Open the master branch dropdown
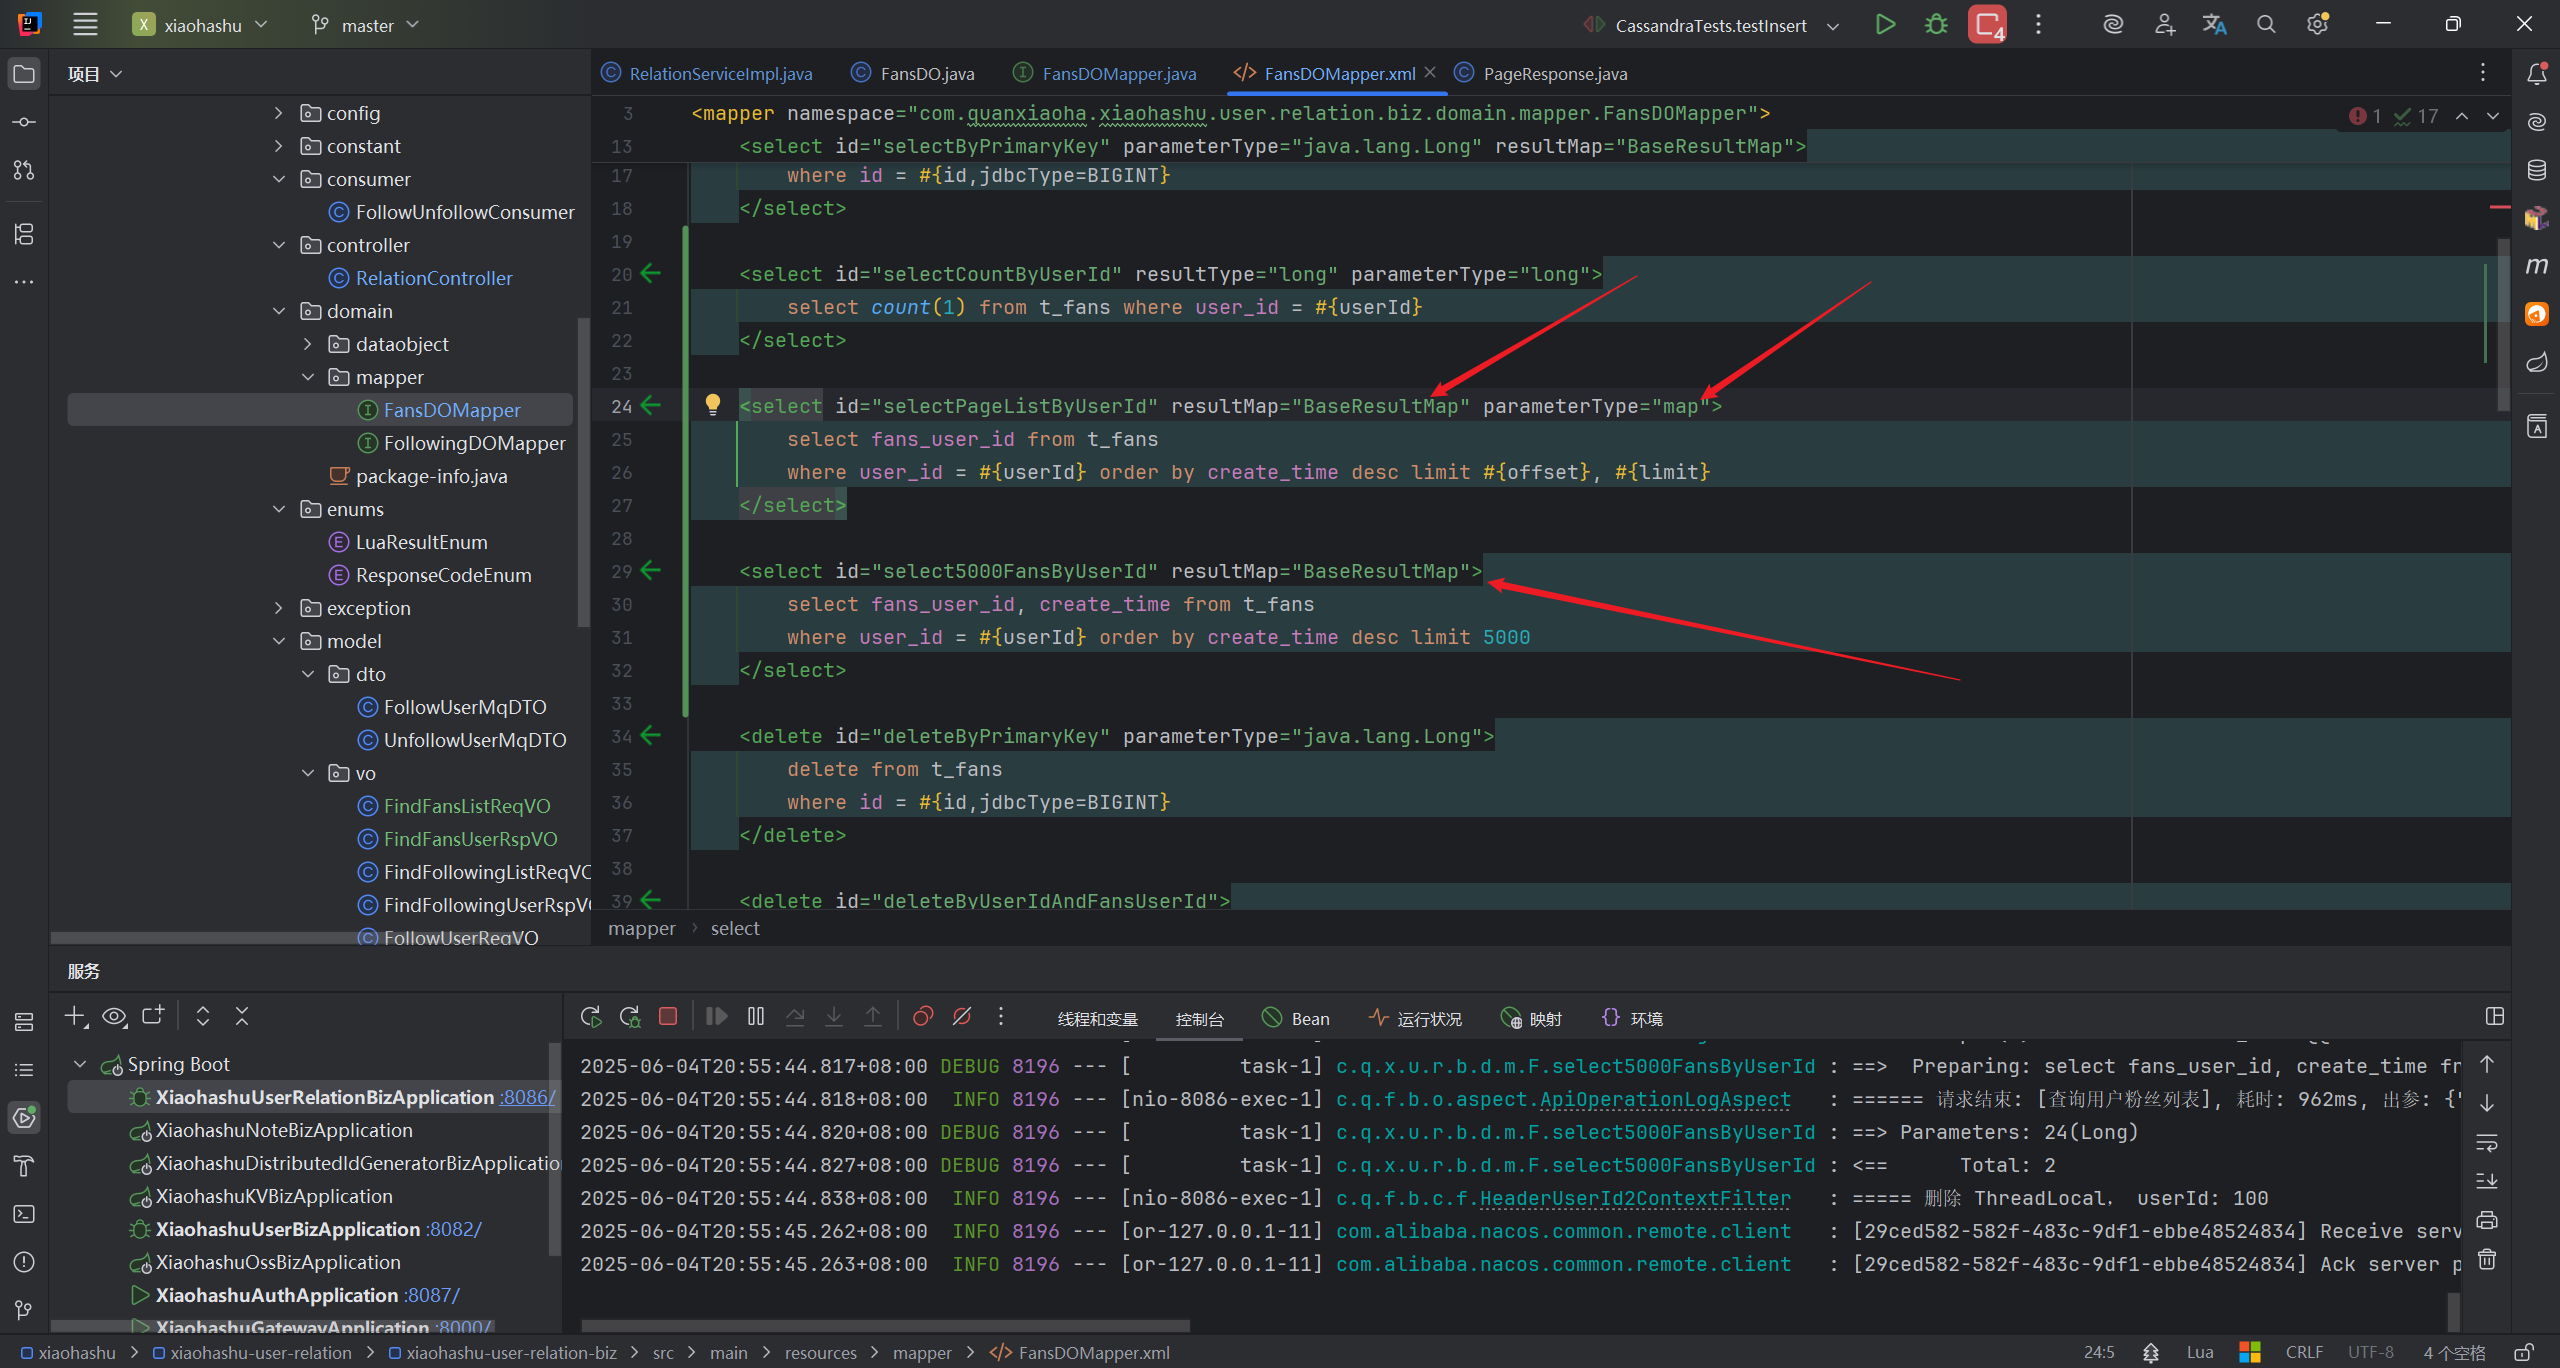The image size is (2560, 1368). click(x=365, y=25)
